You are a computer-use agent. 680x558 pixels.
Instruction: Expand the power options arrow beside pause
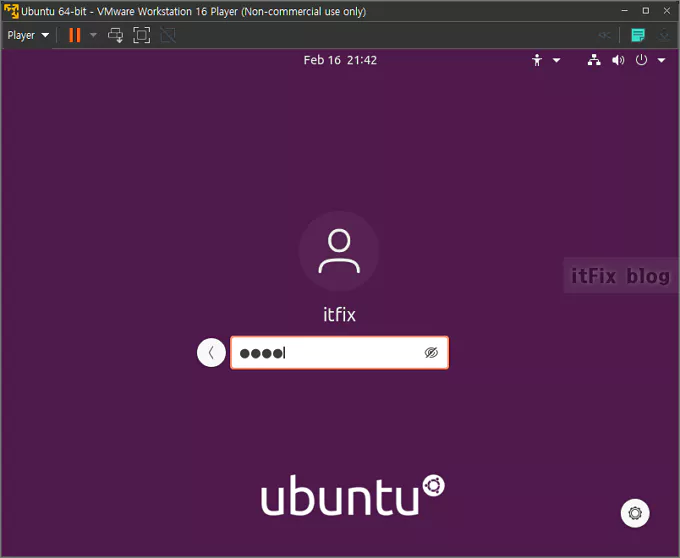[x=93, y=35]
